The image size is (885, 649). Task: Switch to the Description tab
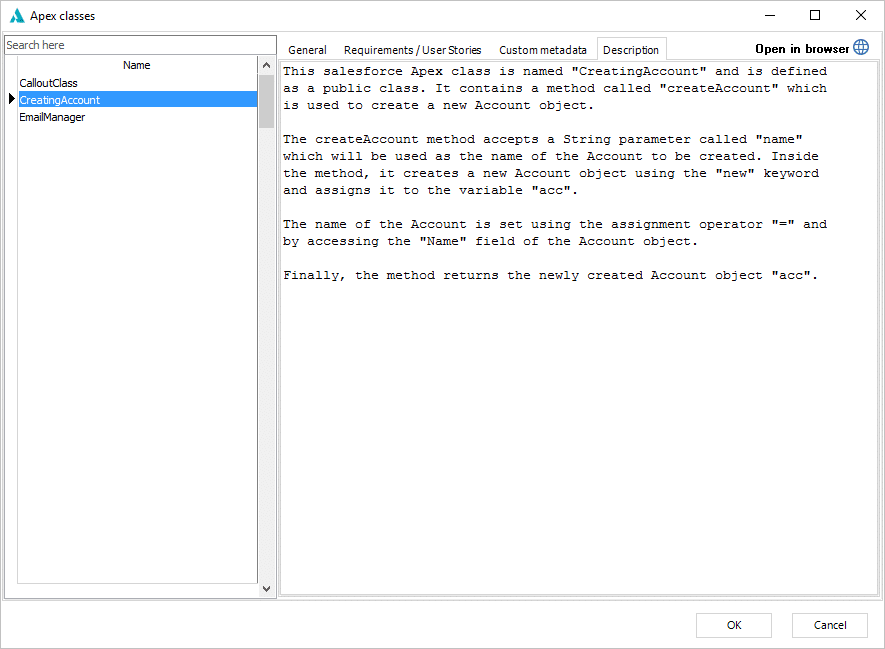[x=631, y=48]
